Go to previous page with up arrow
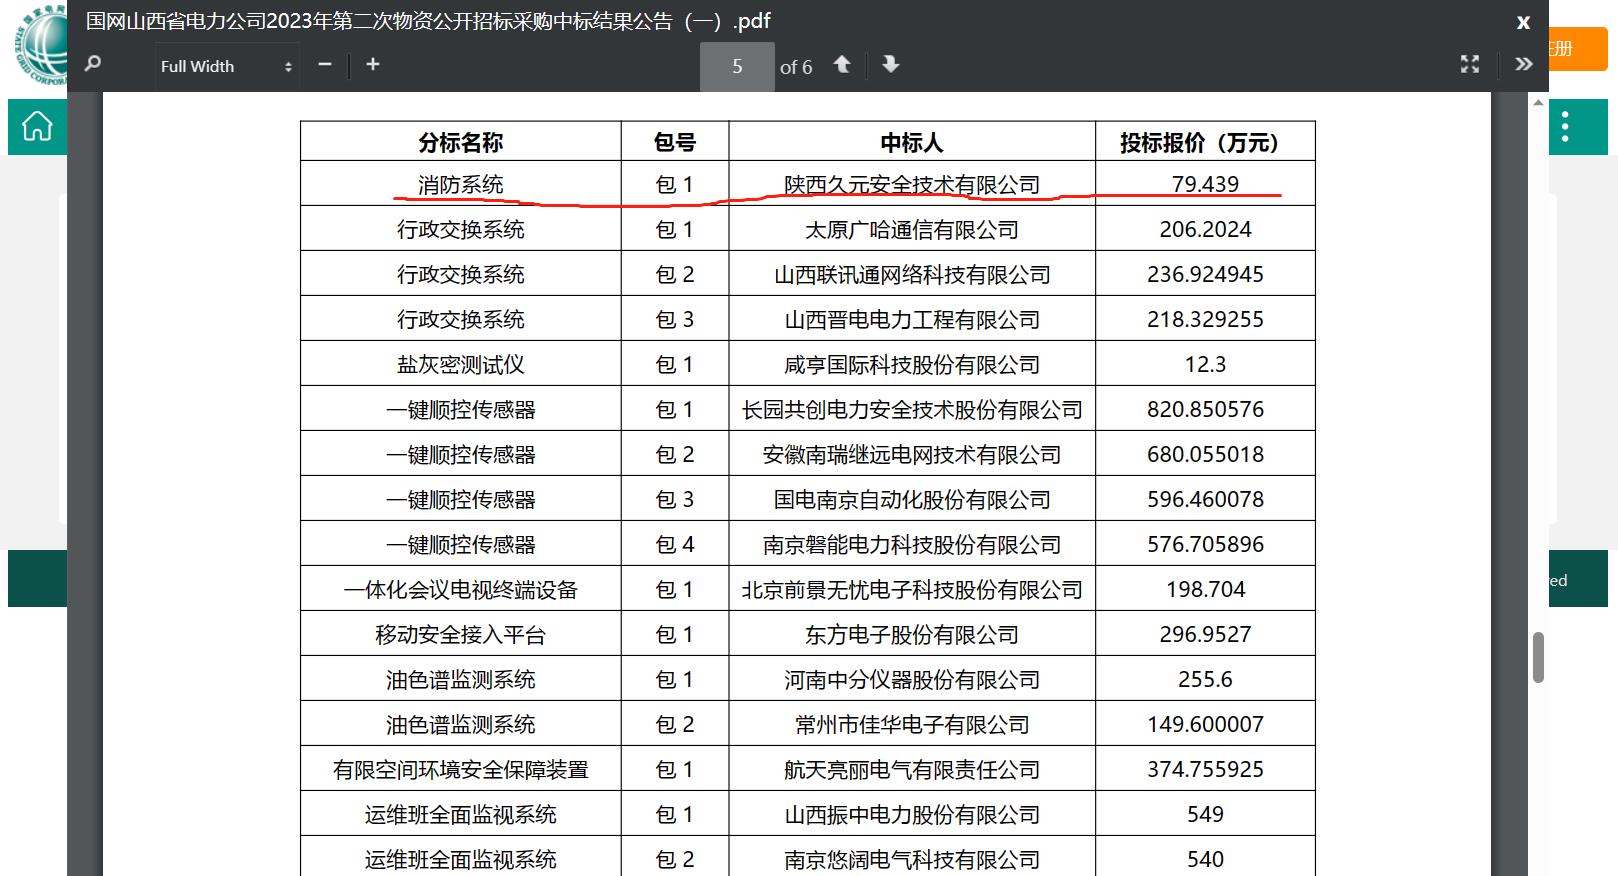The image size is (1618, 876). (842, 65)
